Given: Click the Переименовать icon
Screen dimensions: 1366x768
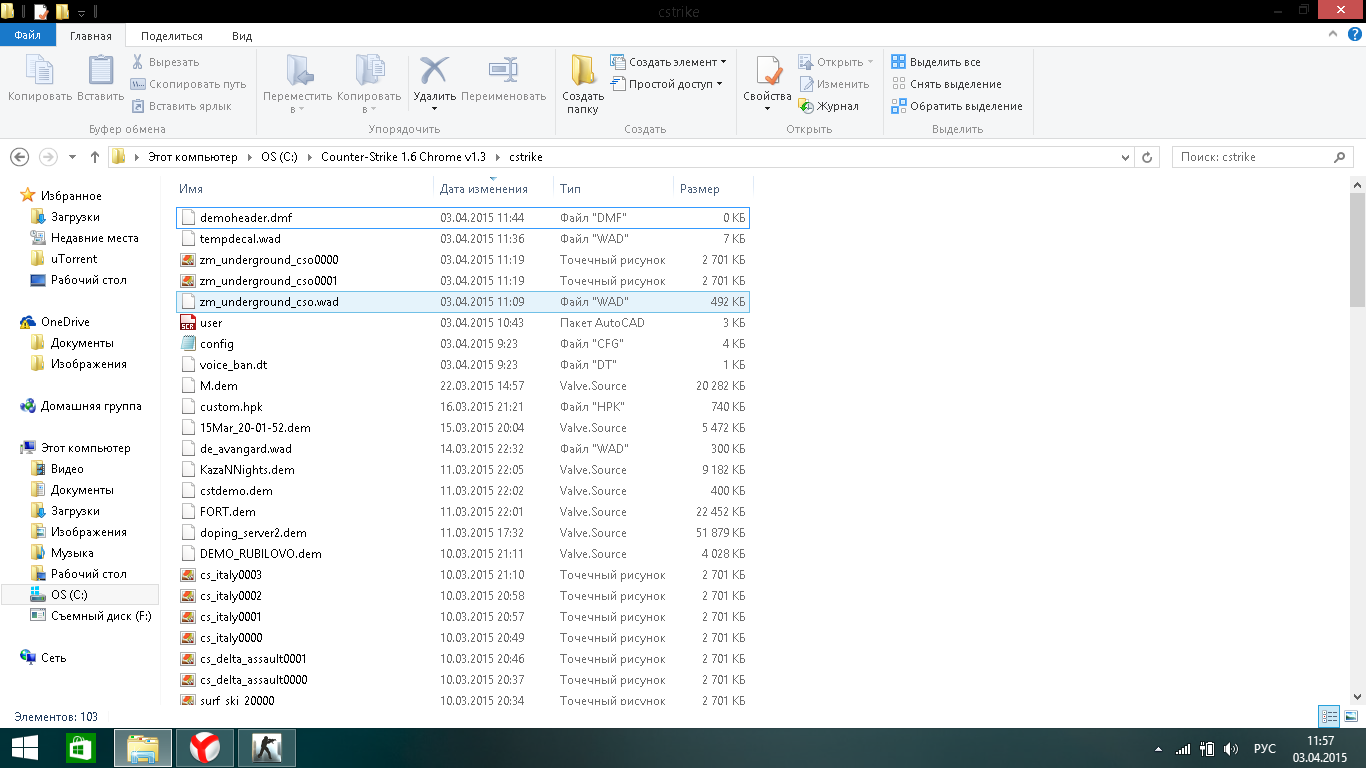Looking at the screenshot, I should pyautogui.click(x=503, y=79).
